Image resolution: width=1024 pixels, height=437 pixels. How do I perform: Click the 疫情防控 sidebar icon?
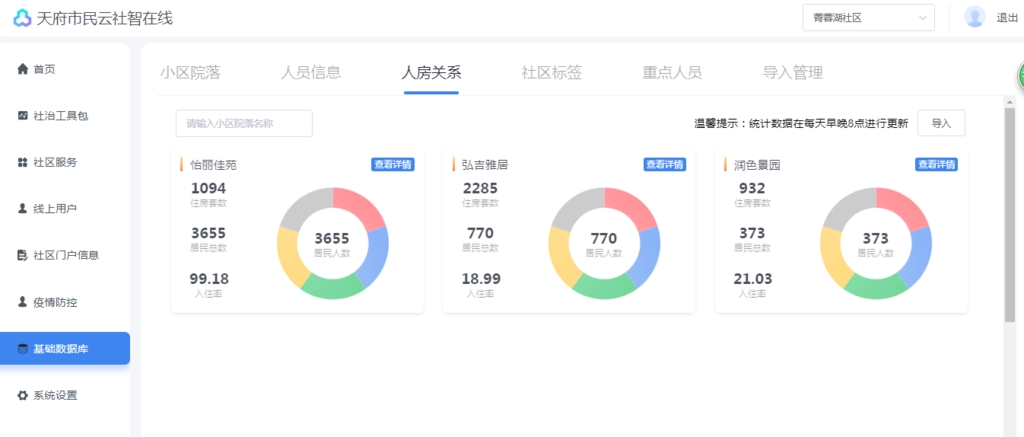[22, 301]
